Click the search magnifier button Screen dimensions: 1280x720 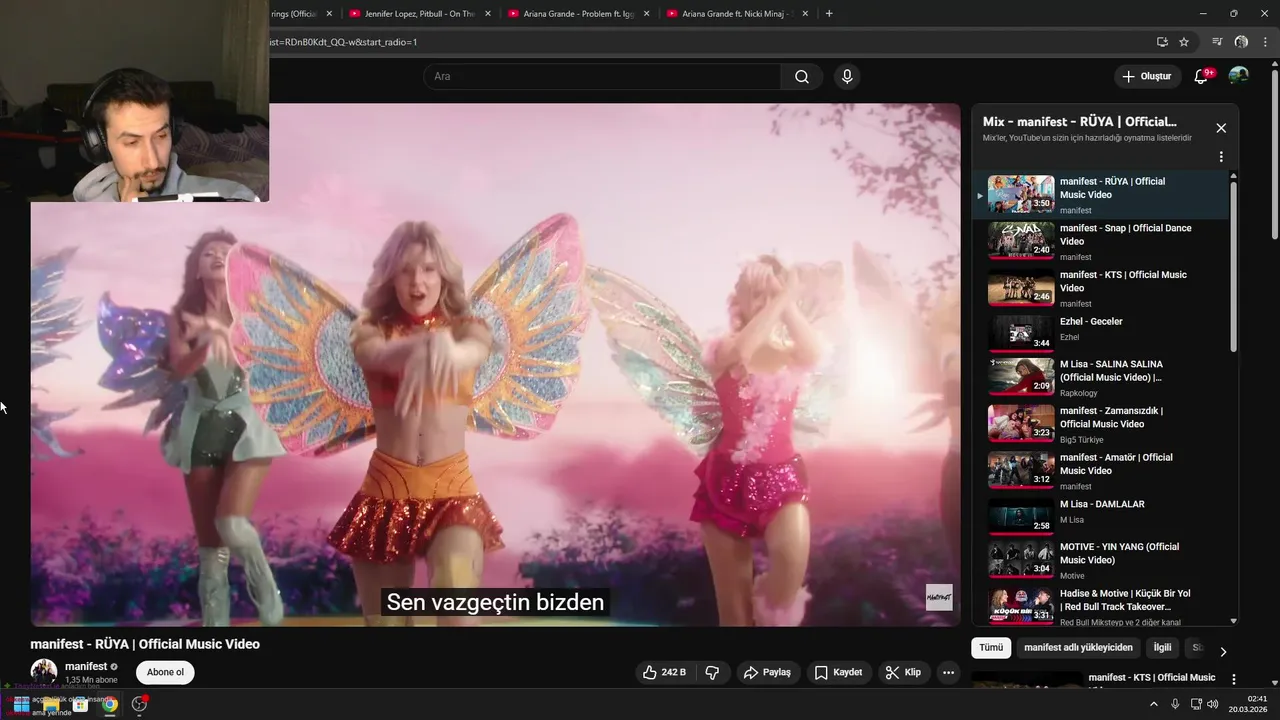click(x=802, y=77)
